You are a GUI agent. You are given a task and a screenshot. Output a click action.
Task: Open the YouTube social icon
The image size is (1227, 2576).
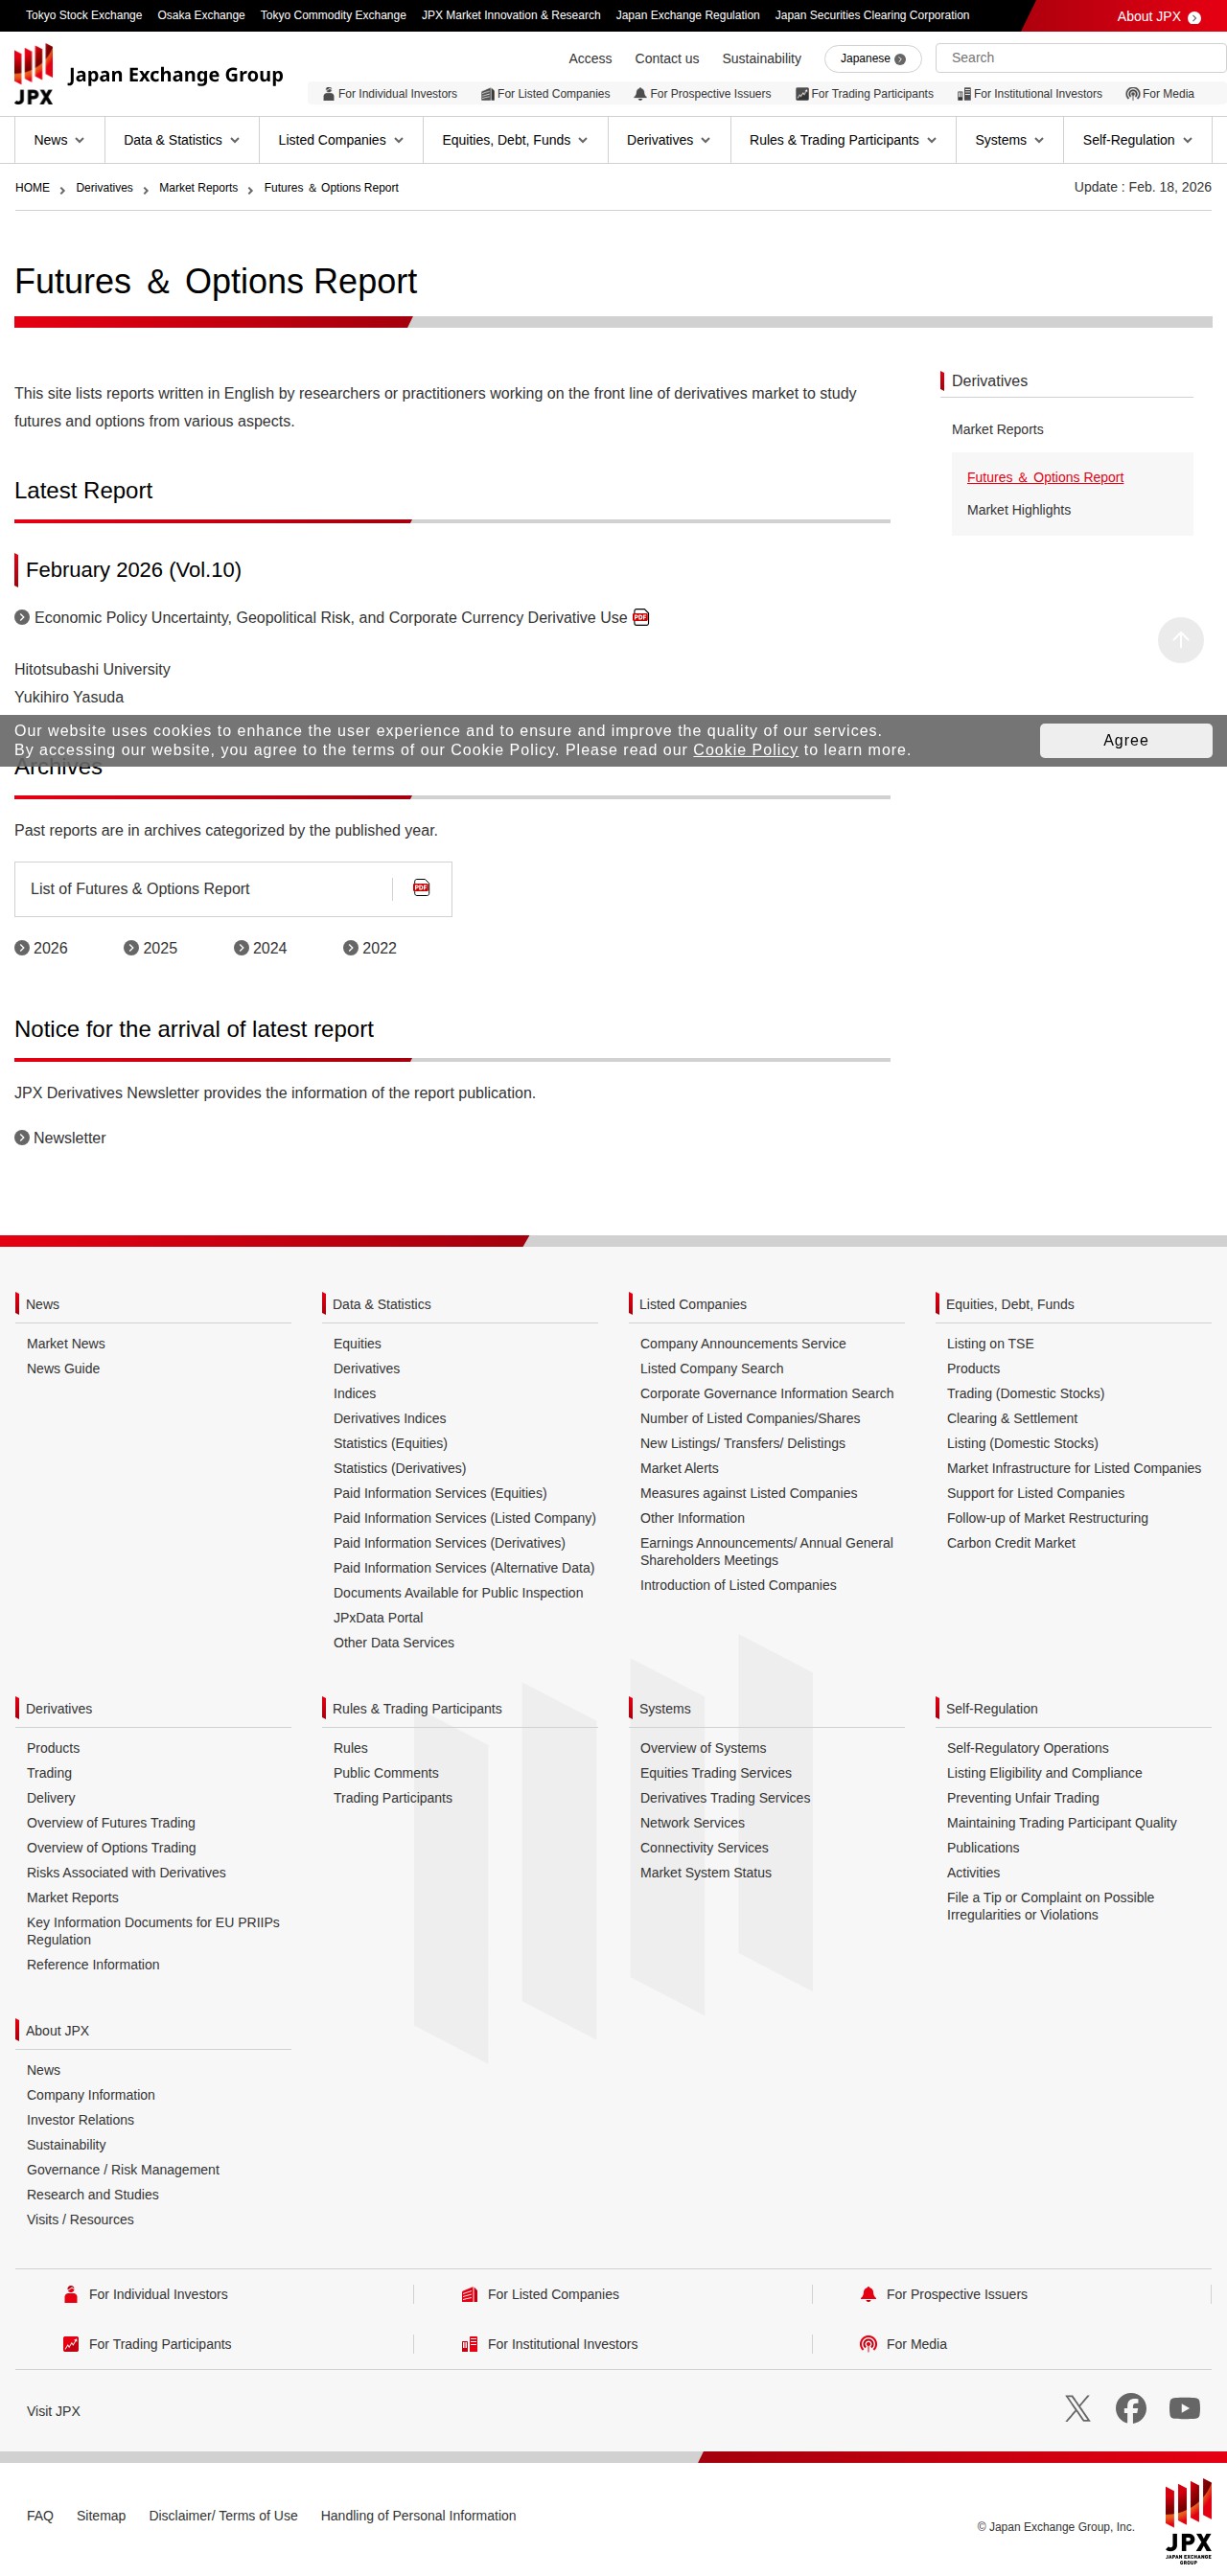pyautogui.click(x=1185, y=2409)
